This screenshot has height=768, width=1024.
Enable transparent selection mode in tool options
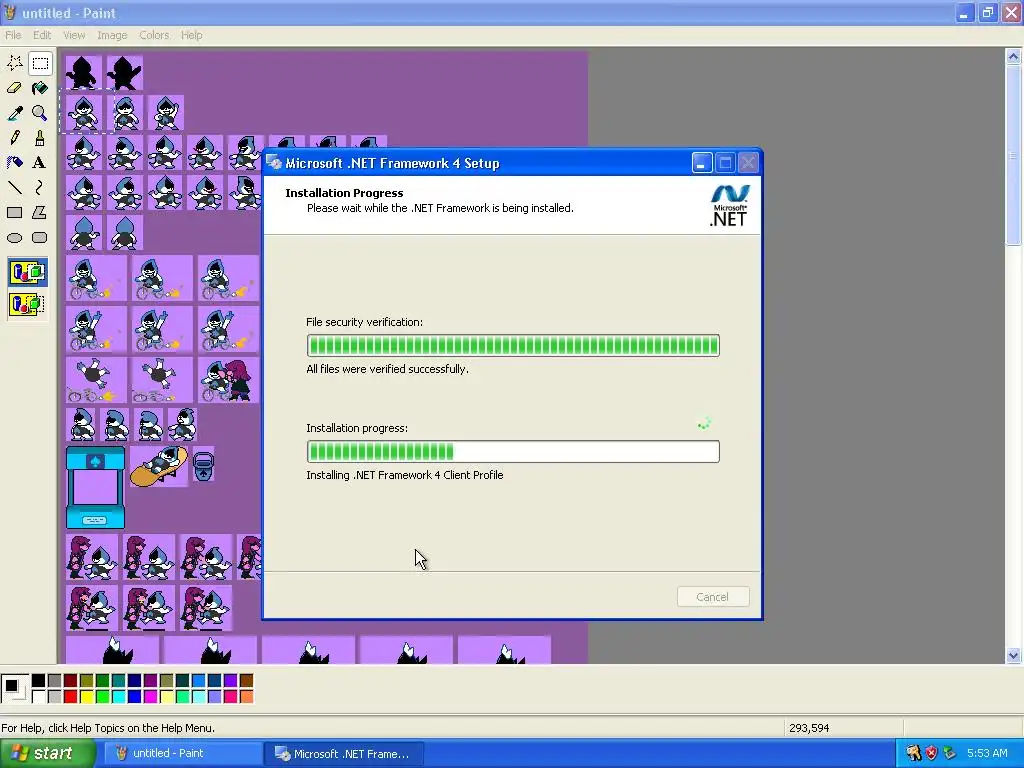tap(27, 304)
